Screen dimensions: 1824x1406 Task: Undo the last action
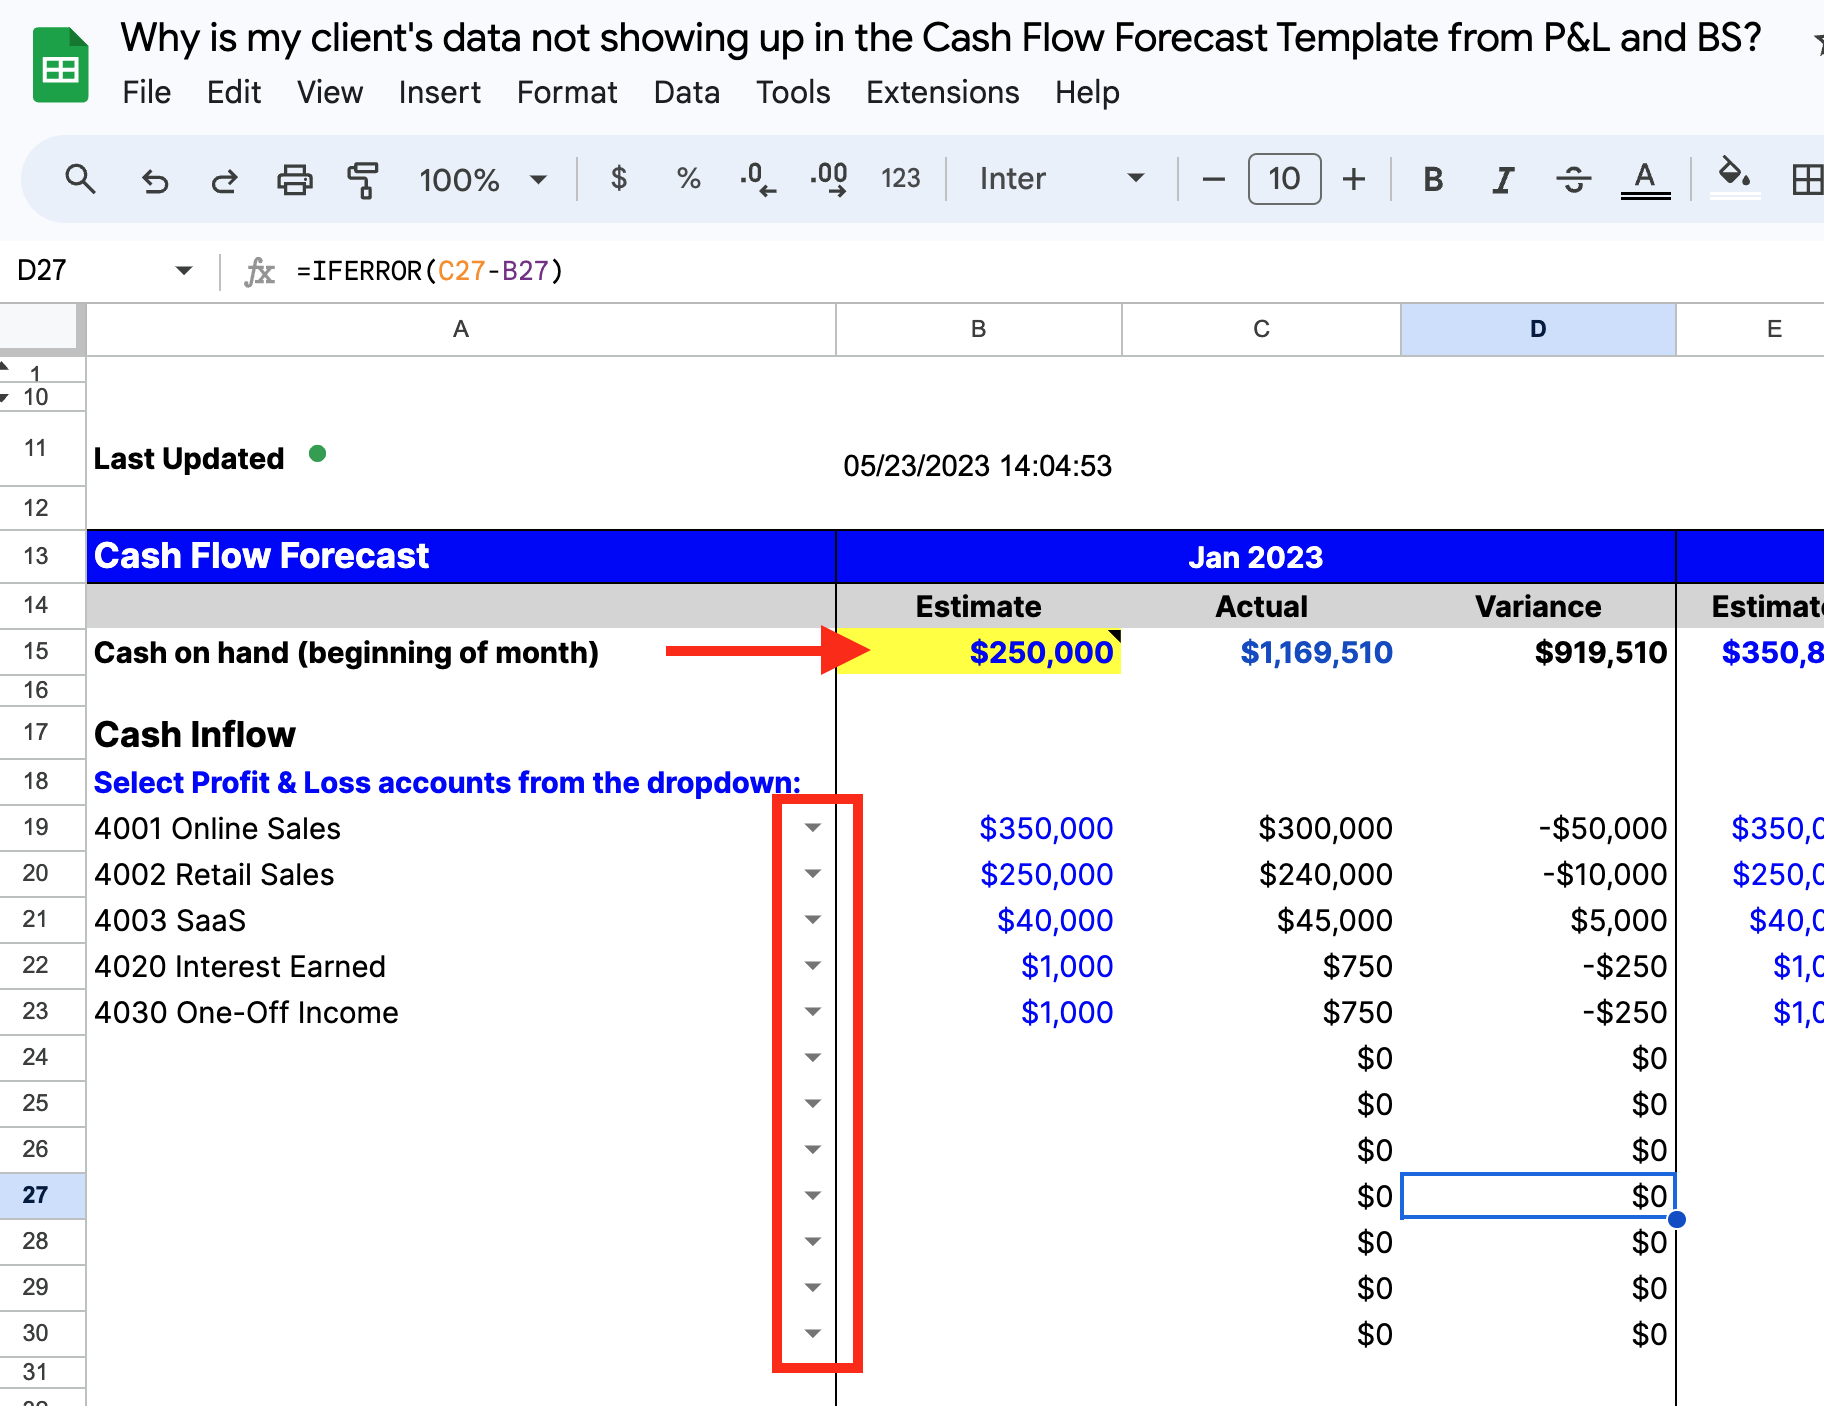coord(154,180)
